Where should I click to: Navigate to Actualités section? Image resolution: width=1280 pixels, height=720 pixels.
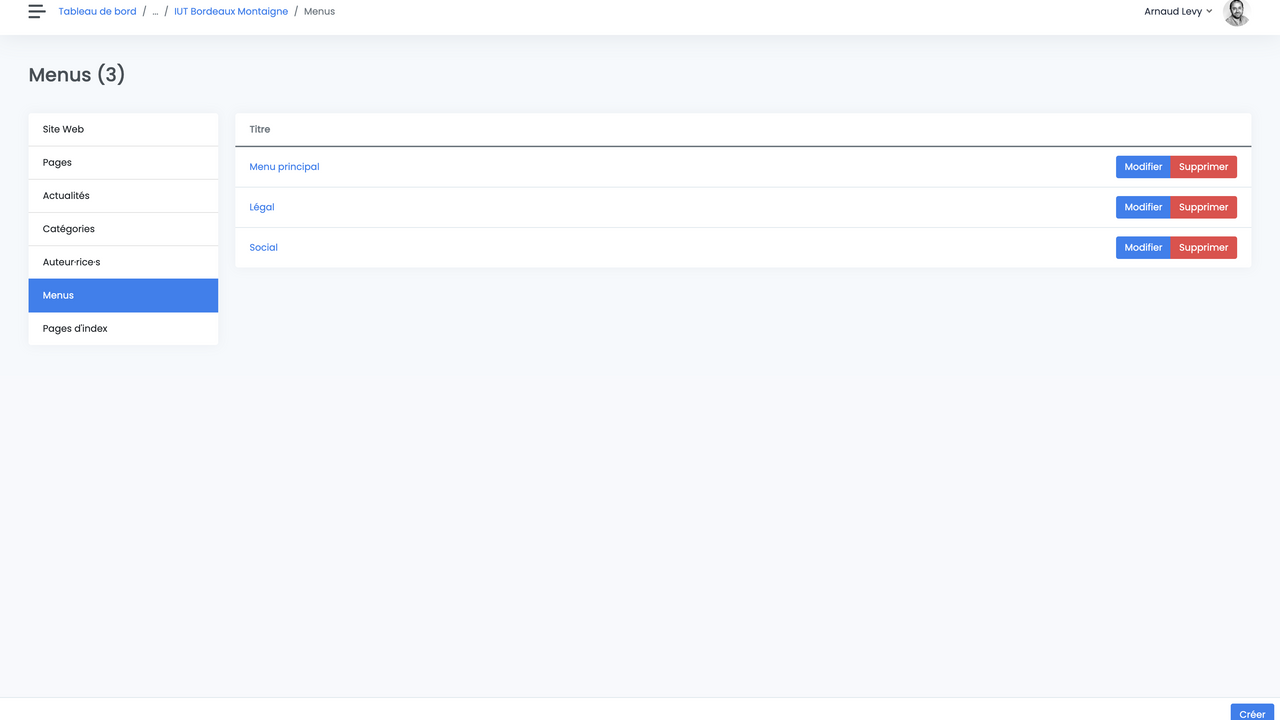click(123, 196)
